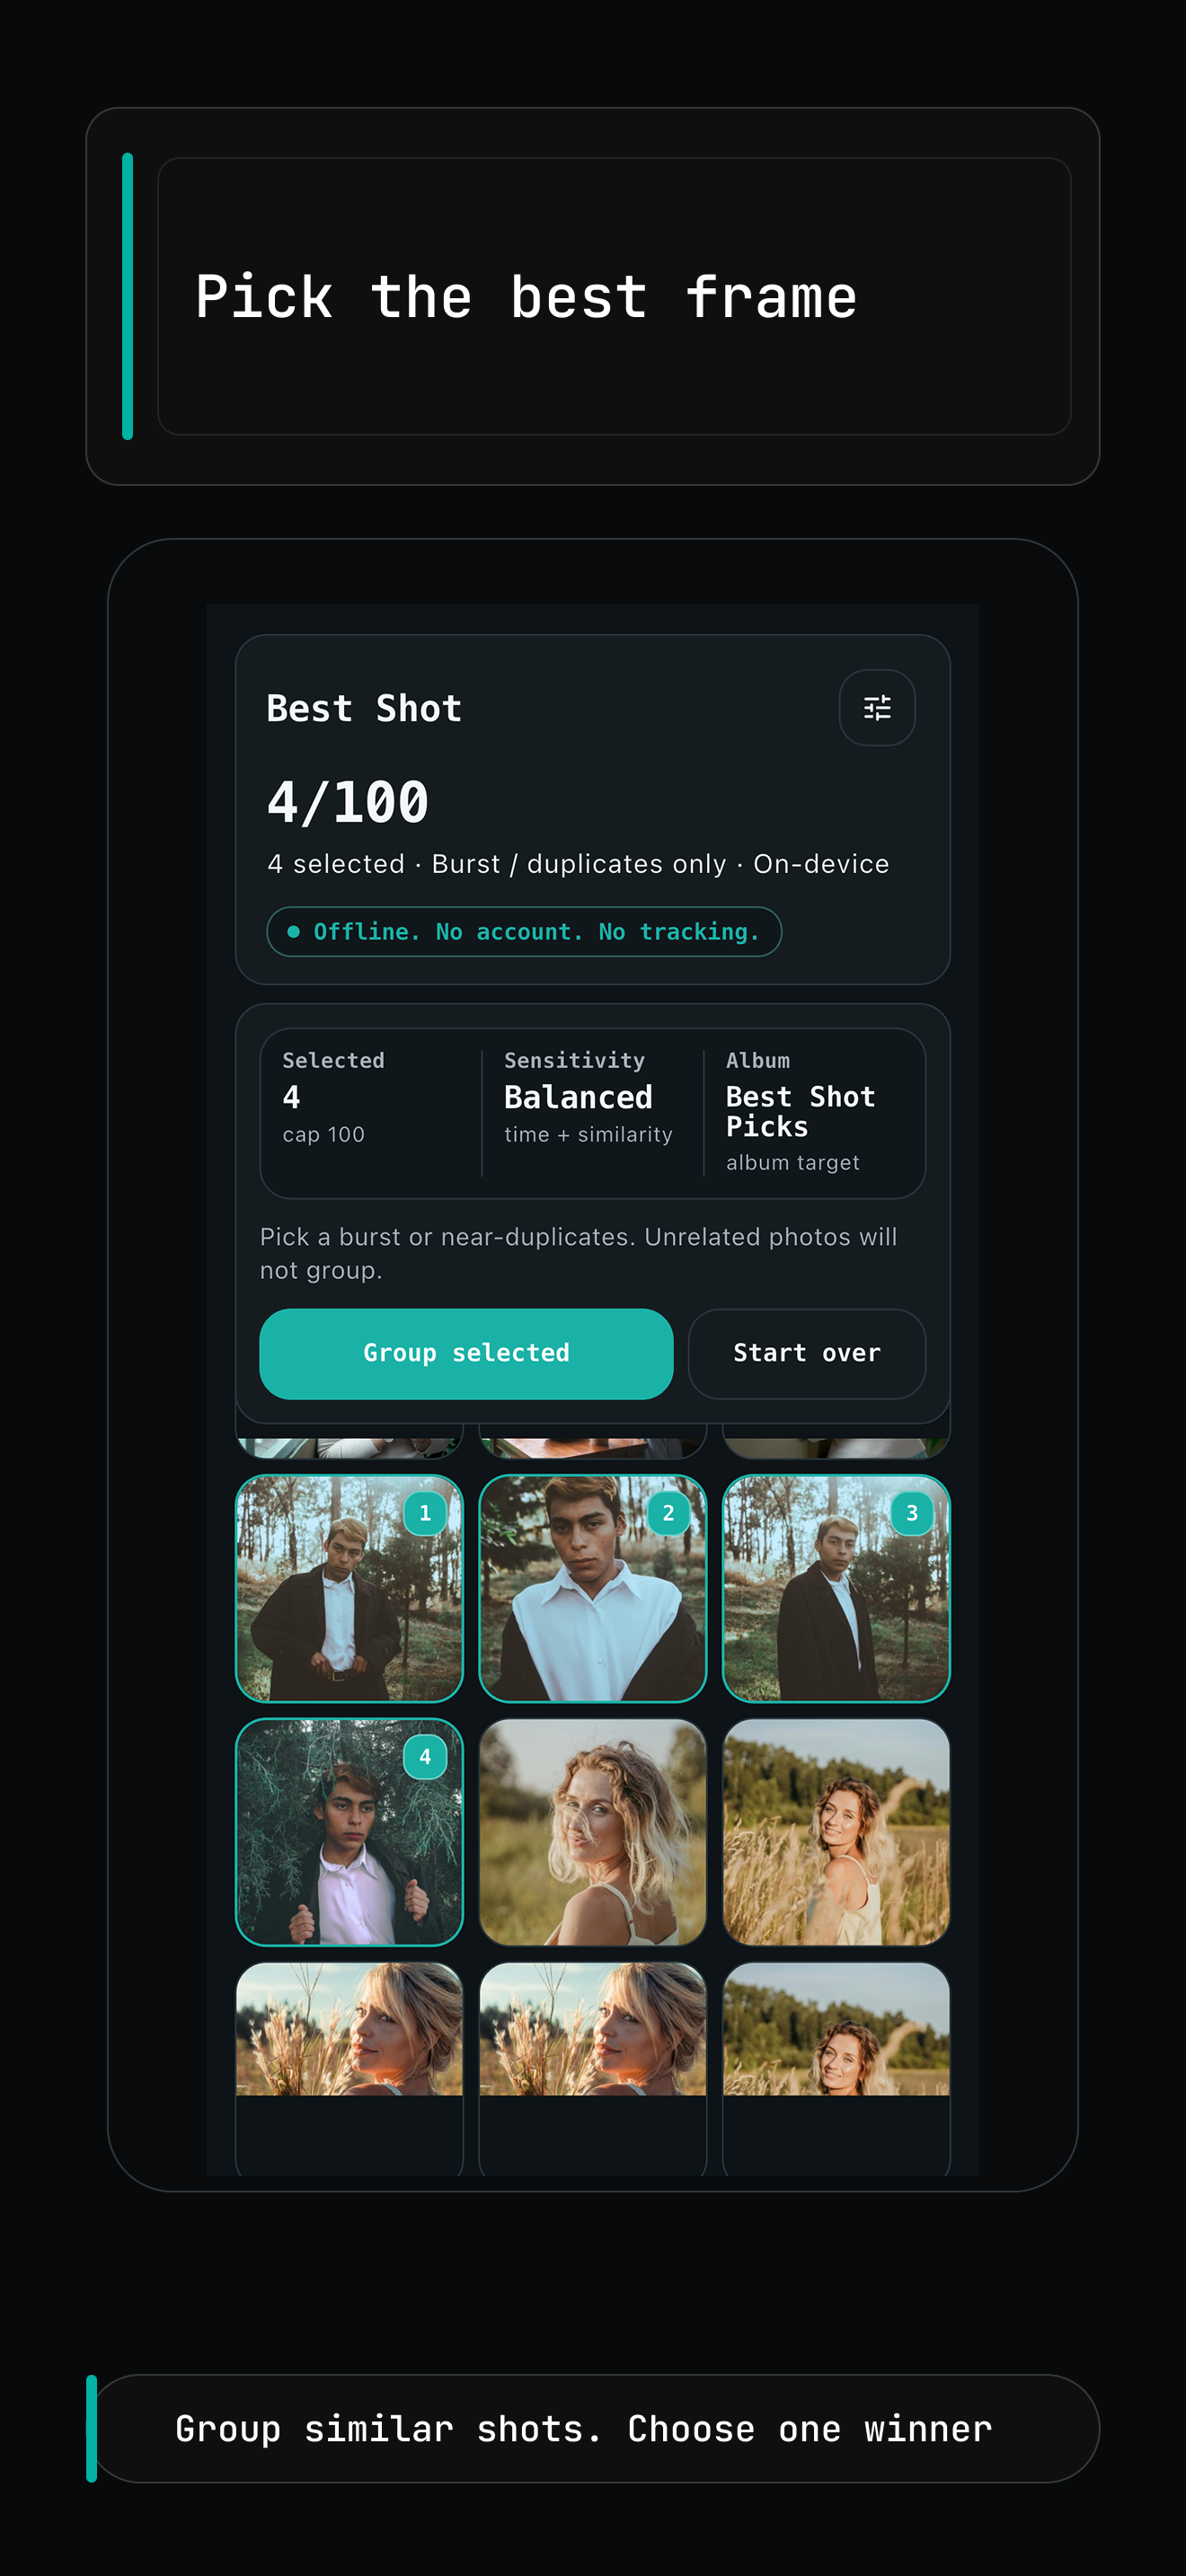Tap the 4/100 selection counter
1186x2576 pixels.
coord(347,802)
